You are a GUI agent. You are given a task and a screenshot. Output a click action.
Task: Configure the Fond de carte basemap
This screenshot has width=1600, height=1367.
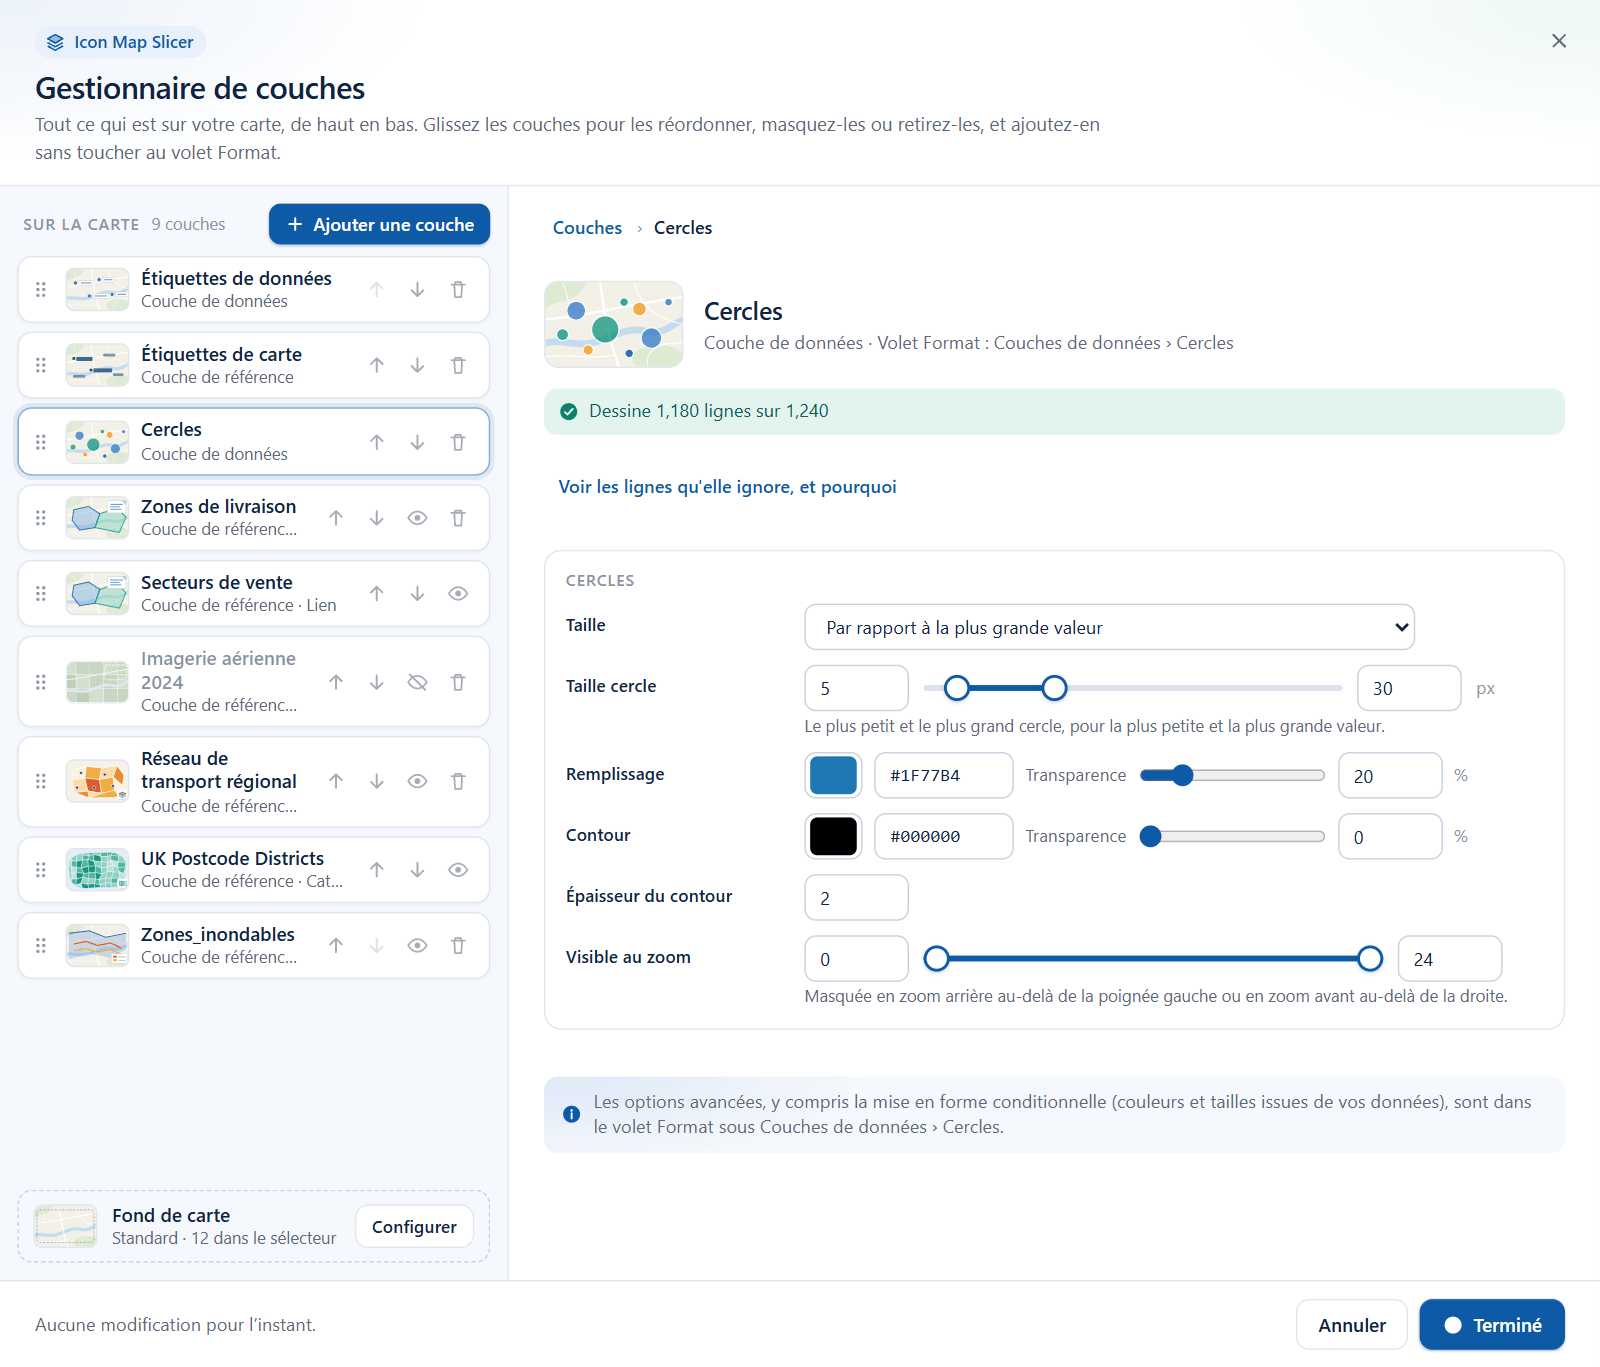tap(414, 1227)
